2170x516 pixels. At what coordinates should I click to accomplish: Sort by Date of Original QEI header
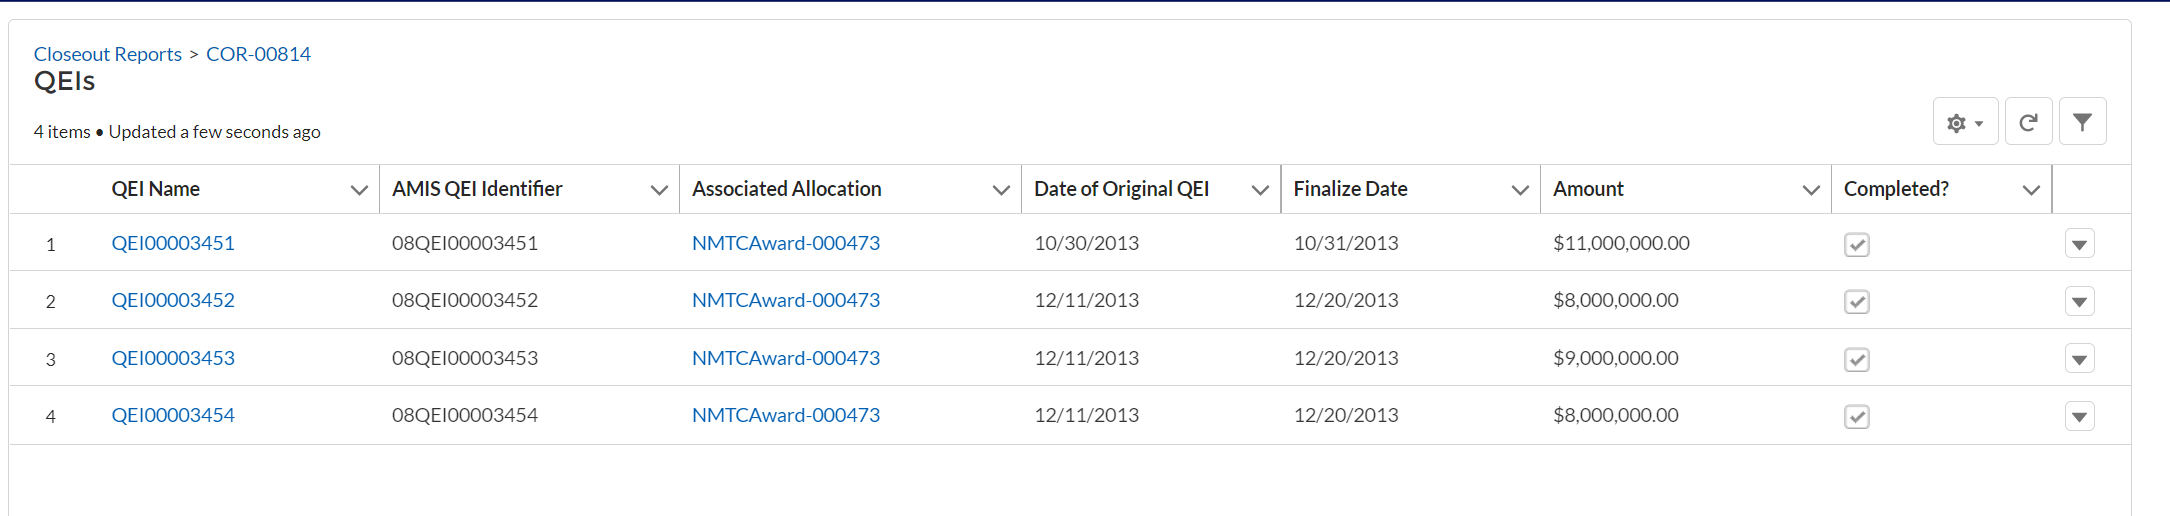pyautogui.click(x=1121, y=189)
